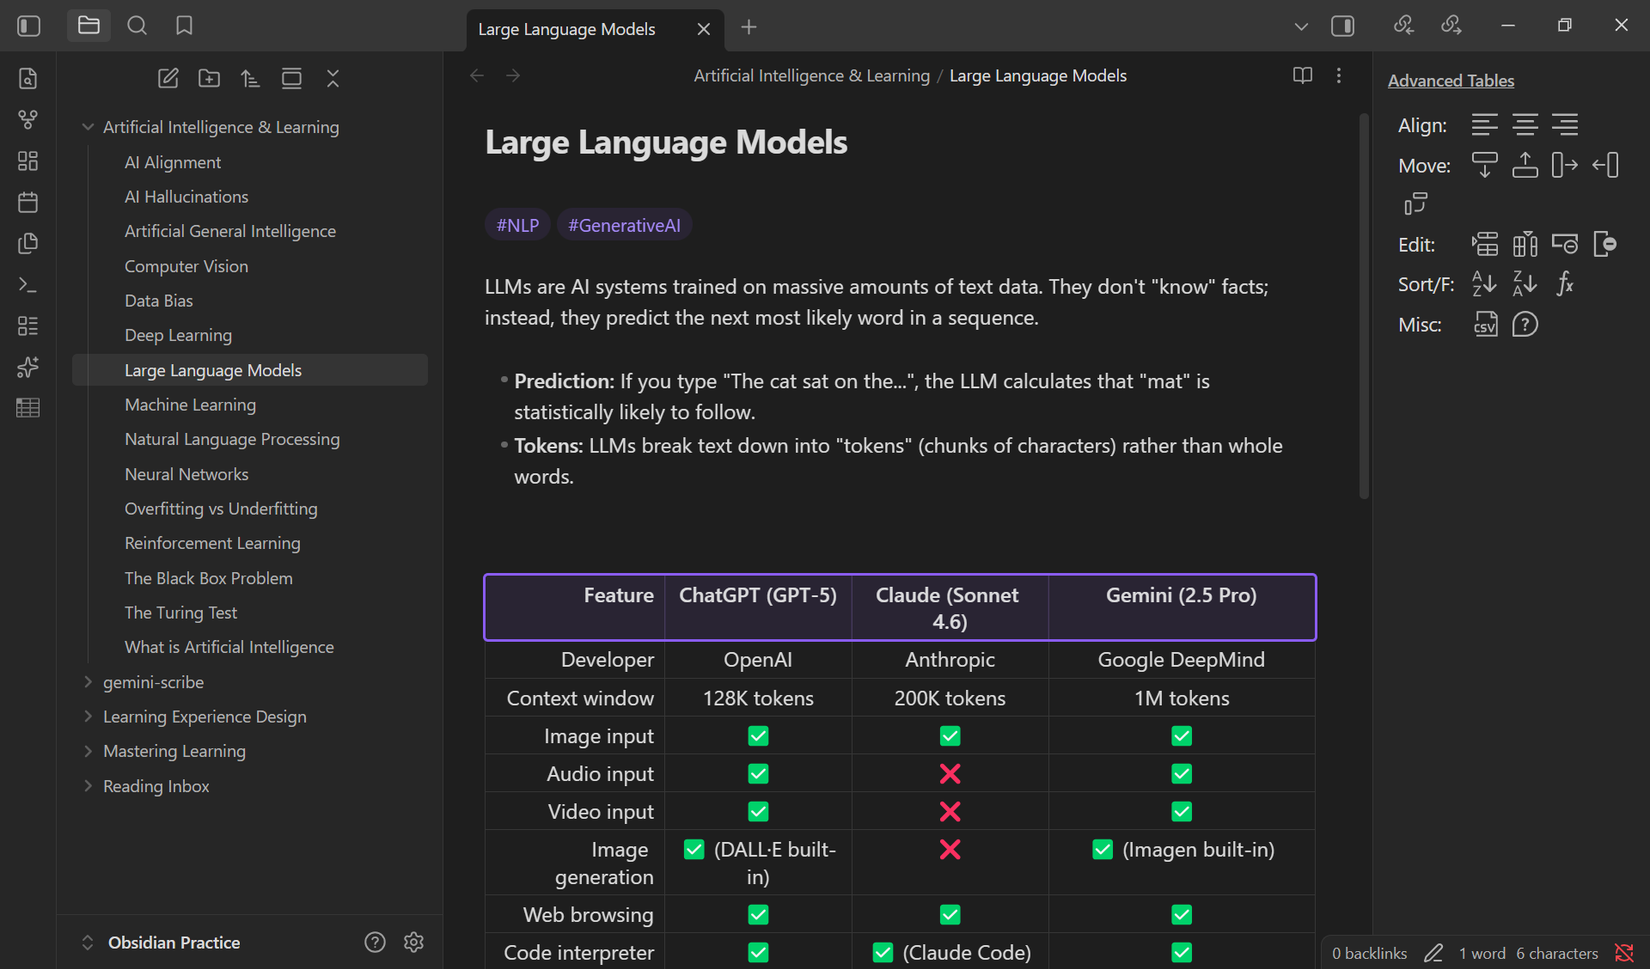Expand the Reading Inbox folder
The image size is (1650, 969).
[88, 786]
